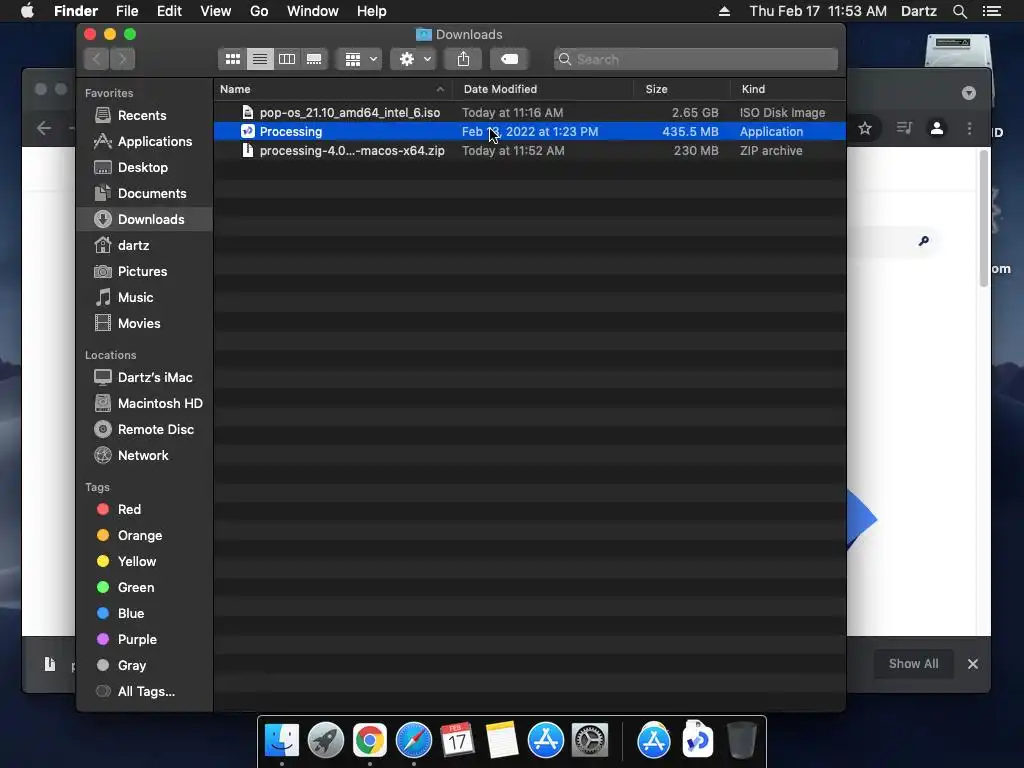The width and height of the screenshot is (1024, 768).
Task: Click the Finder search field
Action: click(x=696, y=59)
